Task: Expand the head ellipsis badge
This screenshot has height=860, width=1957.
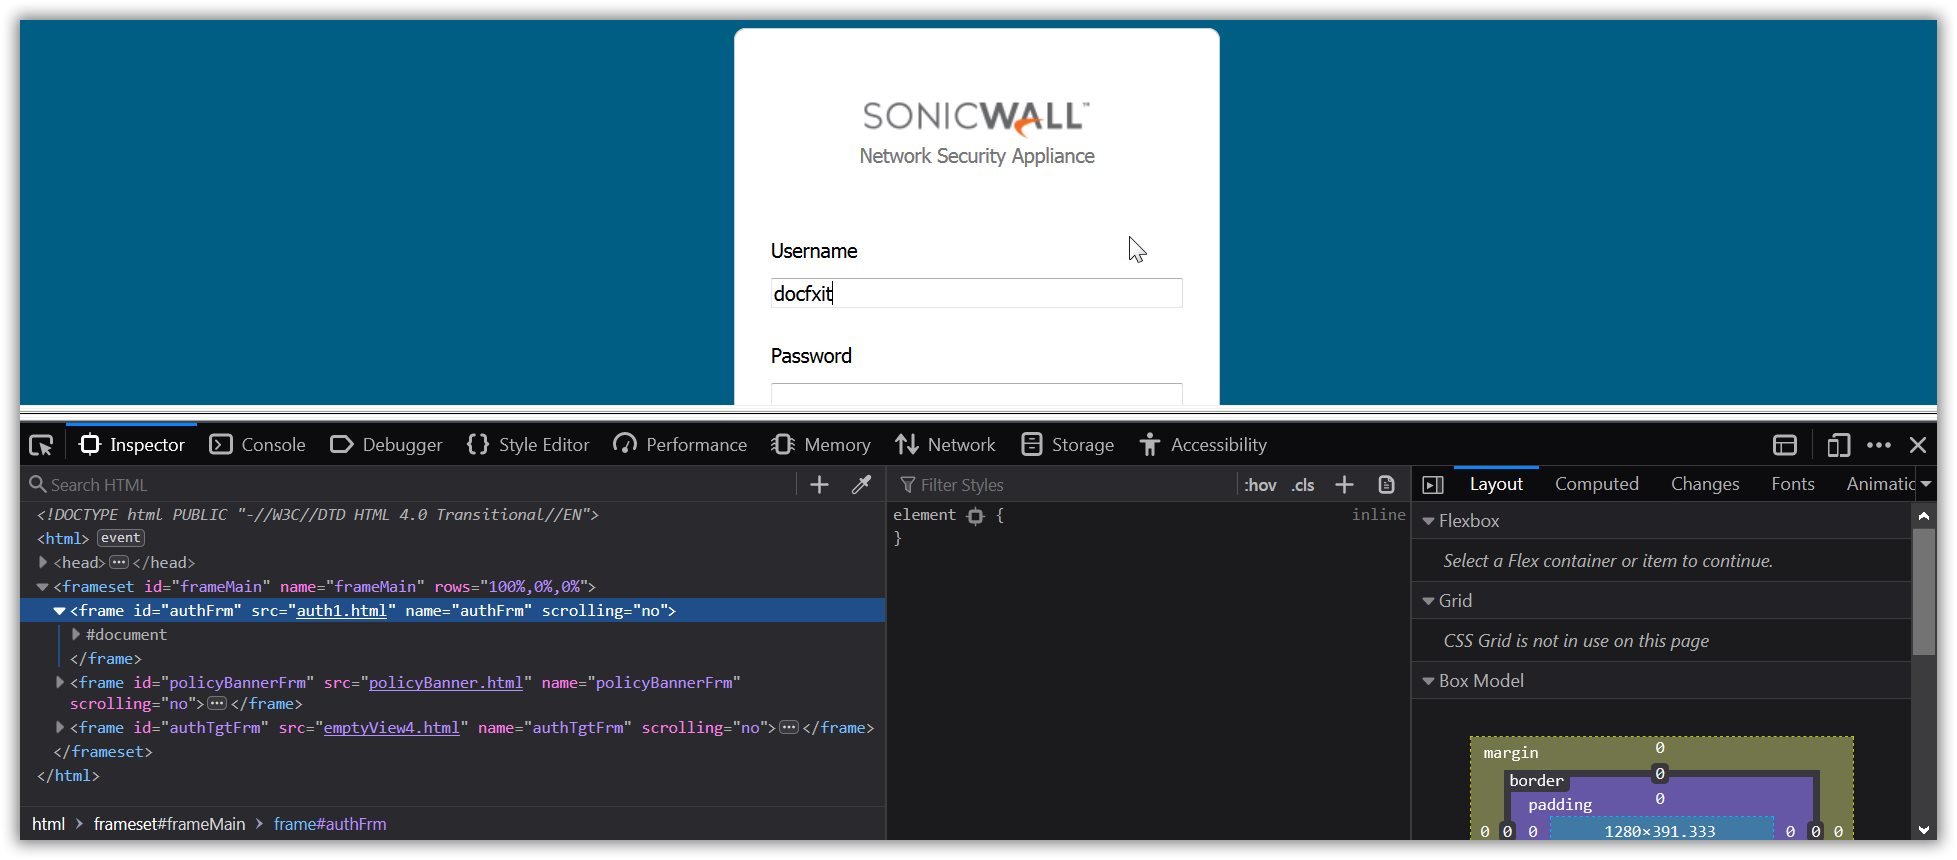Action: pos(119,563)
